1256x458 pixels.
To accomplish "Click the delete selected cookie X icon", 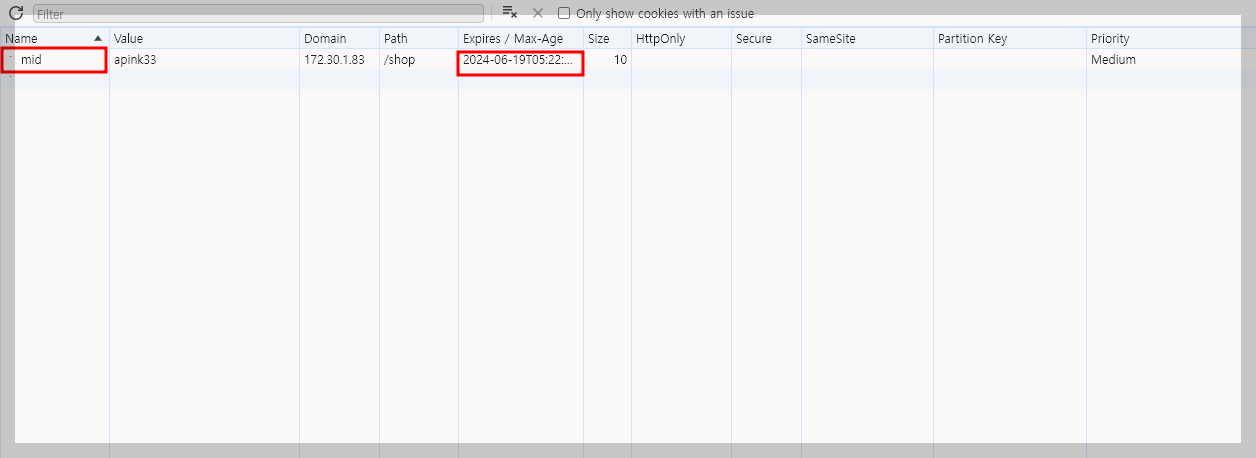I will click(x=538, y=13).
